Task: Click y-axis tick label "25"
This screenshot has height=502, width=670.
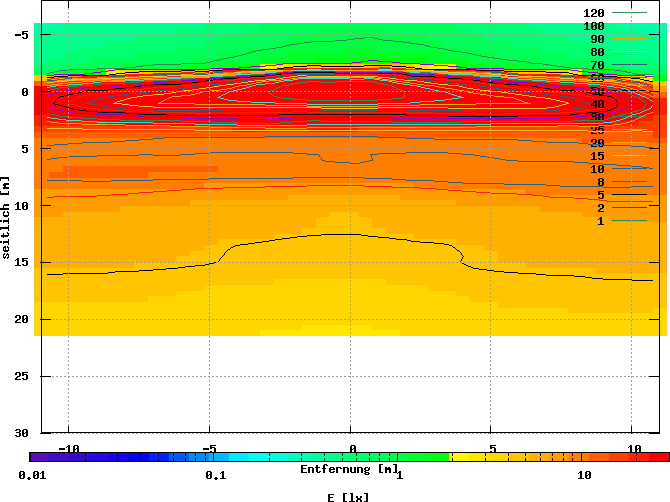Action: click(x=20, y=376)
